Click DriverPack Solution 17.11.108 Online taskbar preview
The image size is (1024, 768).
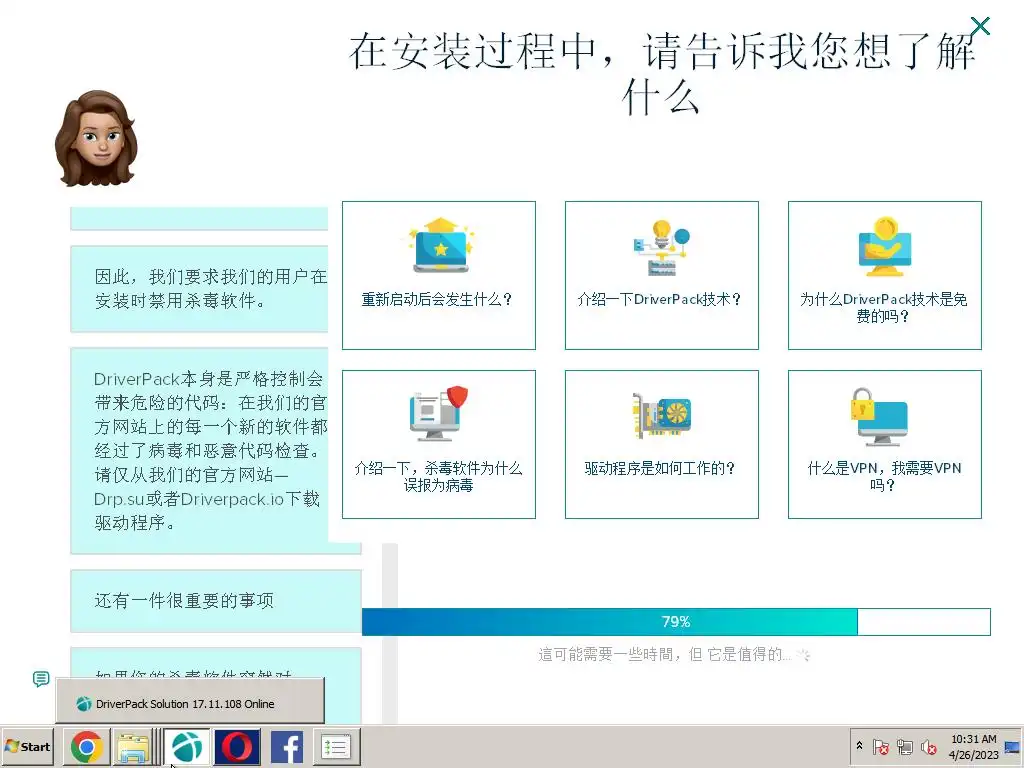click(189, 701)
